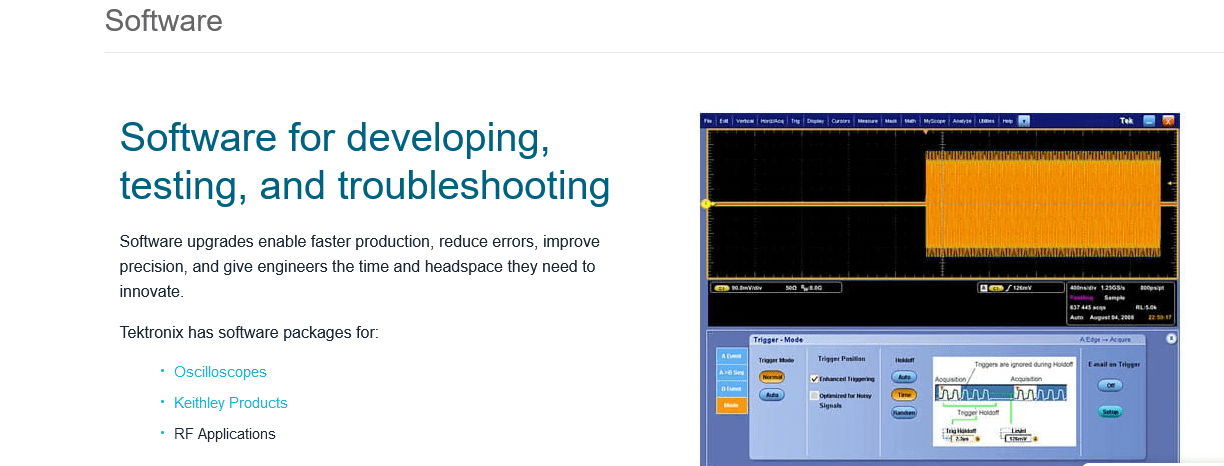Viewport: 1224px width, 466px height.
Task: Open the Analyze menu
Action: point(962,120)
